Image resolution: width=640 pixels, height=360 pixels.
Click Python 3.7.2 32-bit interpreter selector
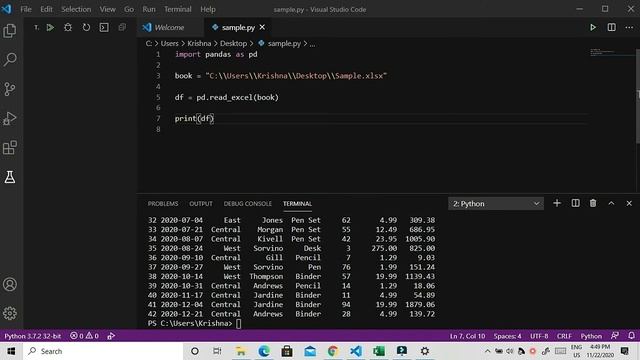click(x=33, y=336)
